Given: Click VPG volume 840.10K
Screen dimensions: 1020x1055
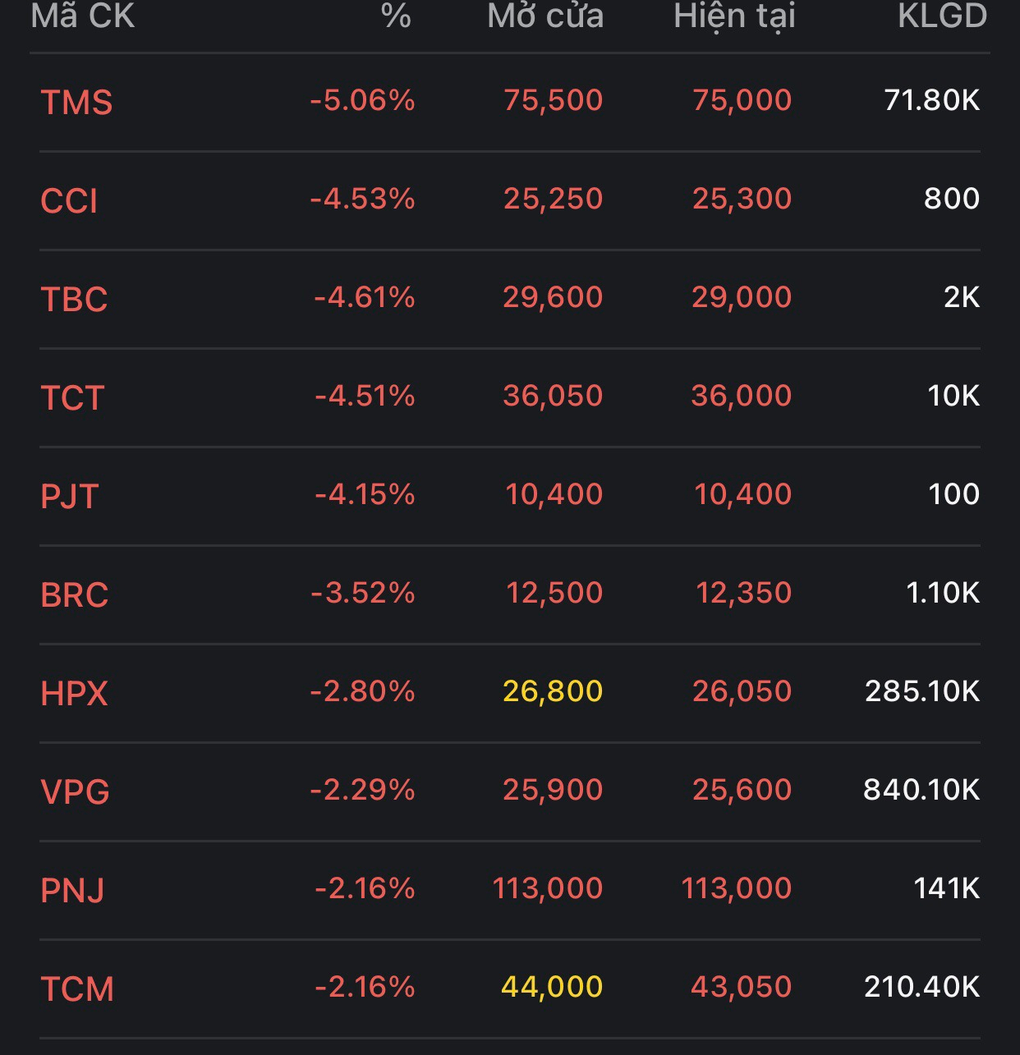Looking at the screenshot, I should click(x=921, y=789).
